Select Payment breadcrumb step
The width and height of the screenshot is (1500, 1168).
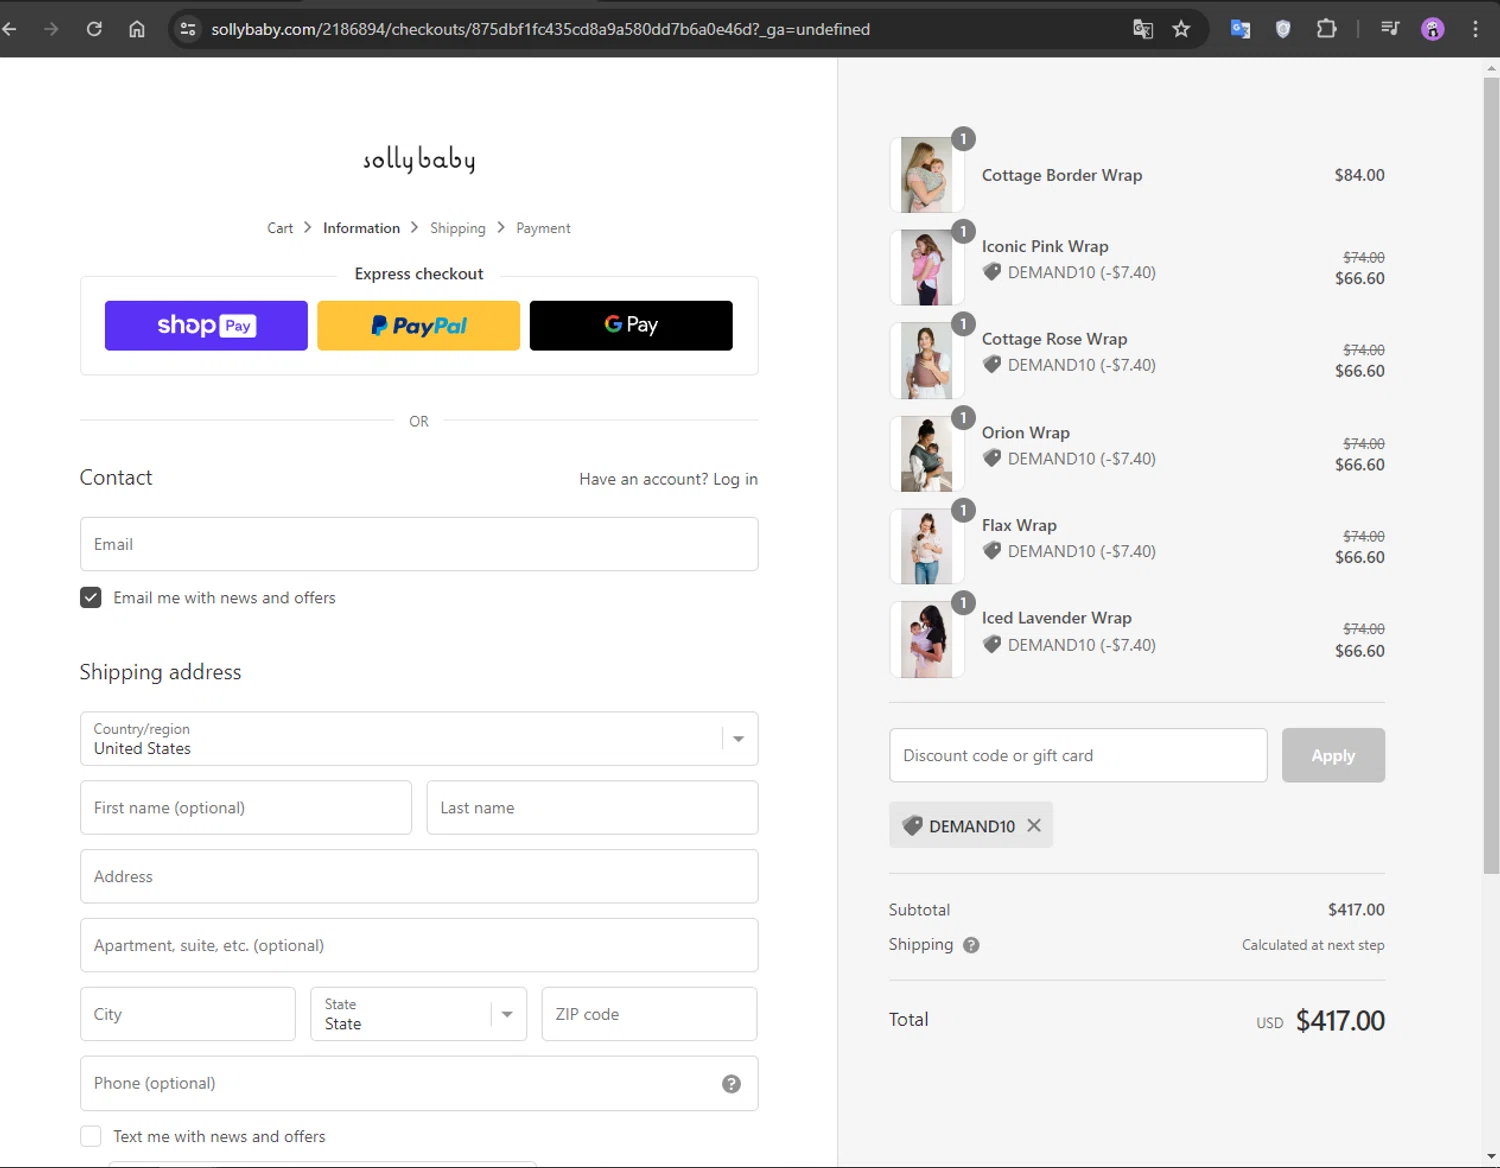[543, 228]
